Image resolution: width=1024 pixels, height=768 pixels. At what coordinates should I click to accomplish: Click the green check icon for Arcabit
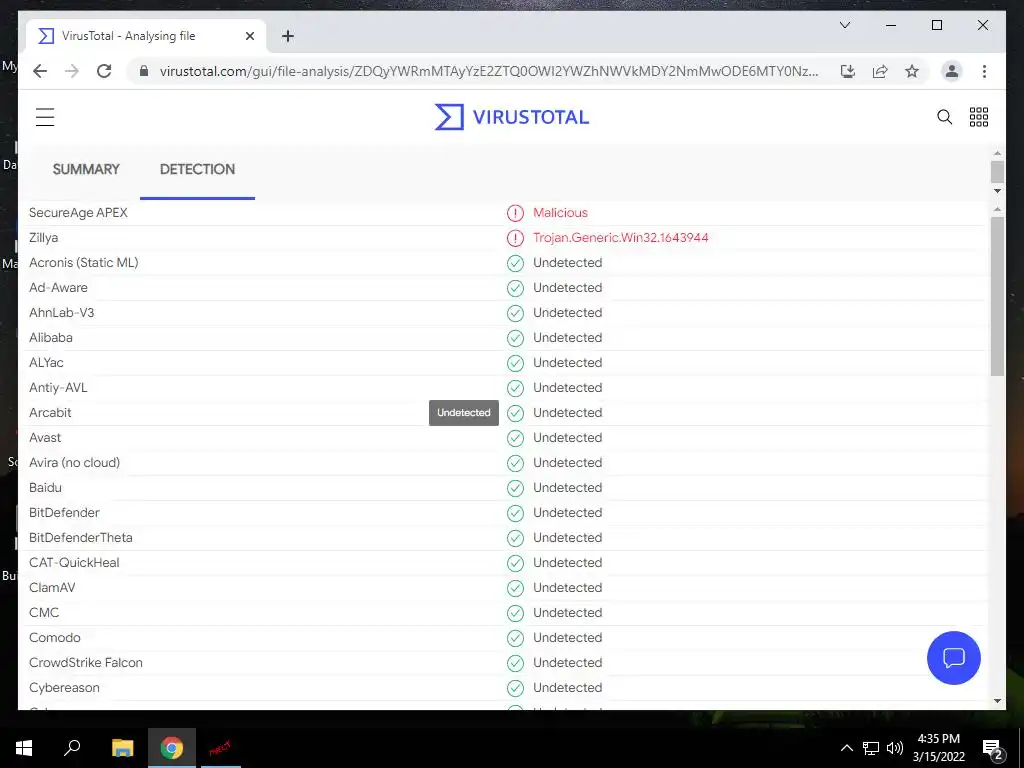[515, 413]
